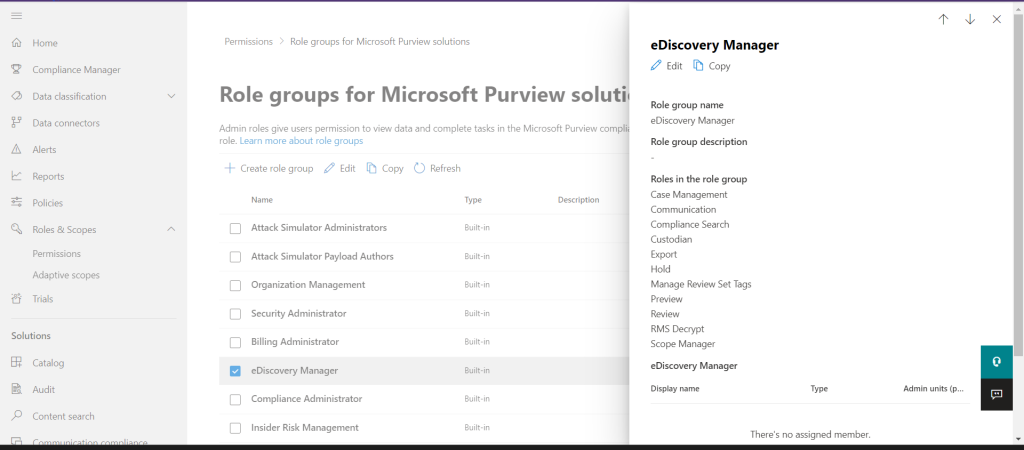Check the Attack Simulator Payload Authors checkbox
1024x450 pixels.
(235, 257)
